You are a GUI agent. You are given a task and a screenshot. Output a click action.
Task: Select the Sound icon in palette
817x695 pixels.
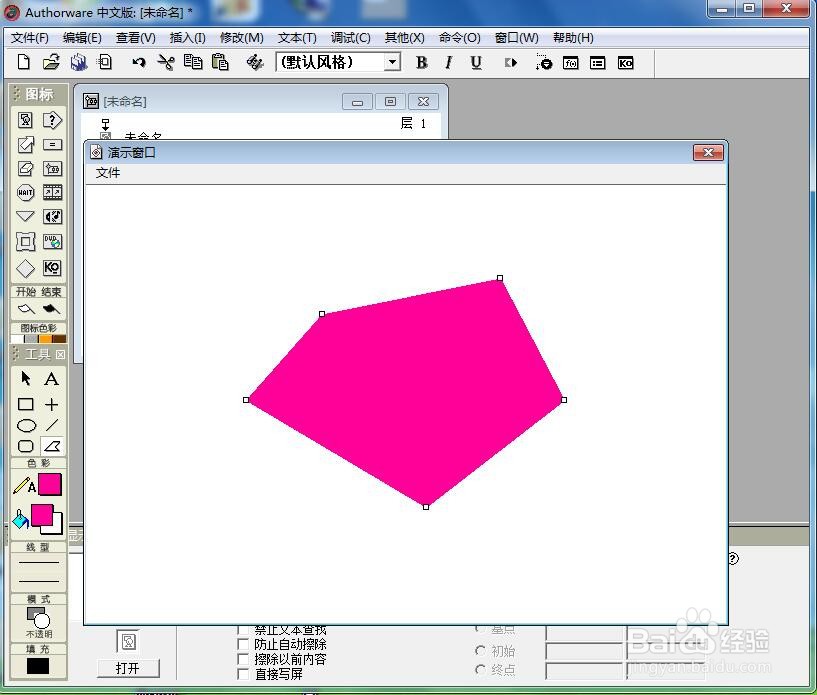tap(52, 216)
